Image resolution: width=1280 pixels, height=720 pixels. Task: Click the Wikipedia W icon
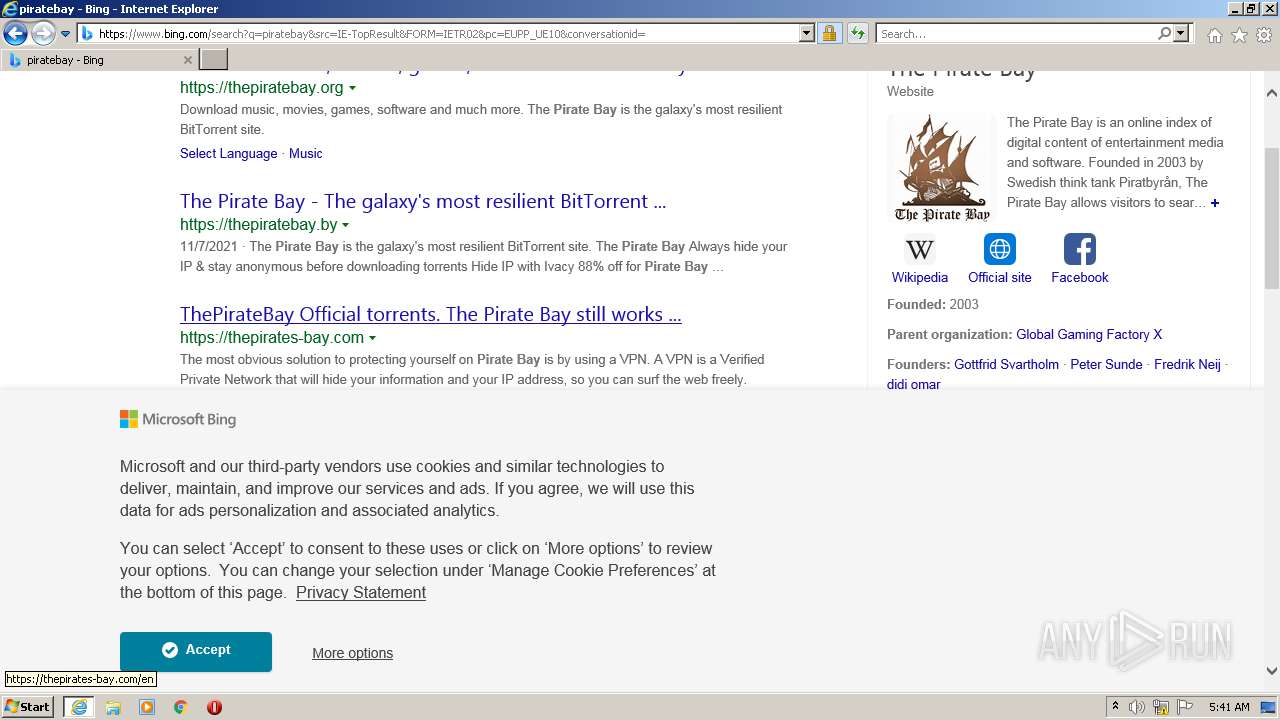click(920, 249)
